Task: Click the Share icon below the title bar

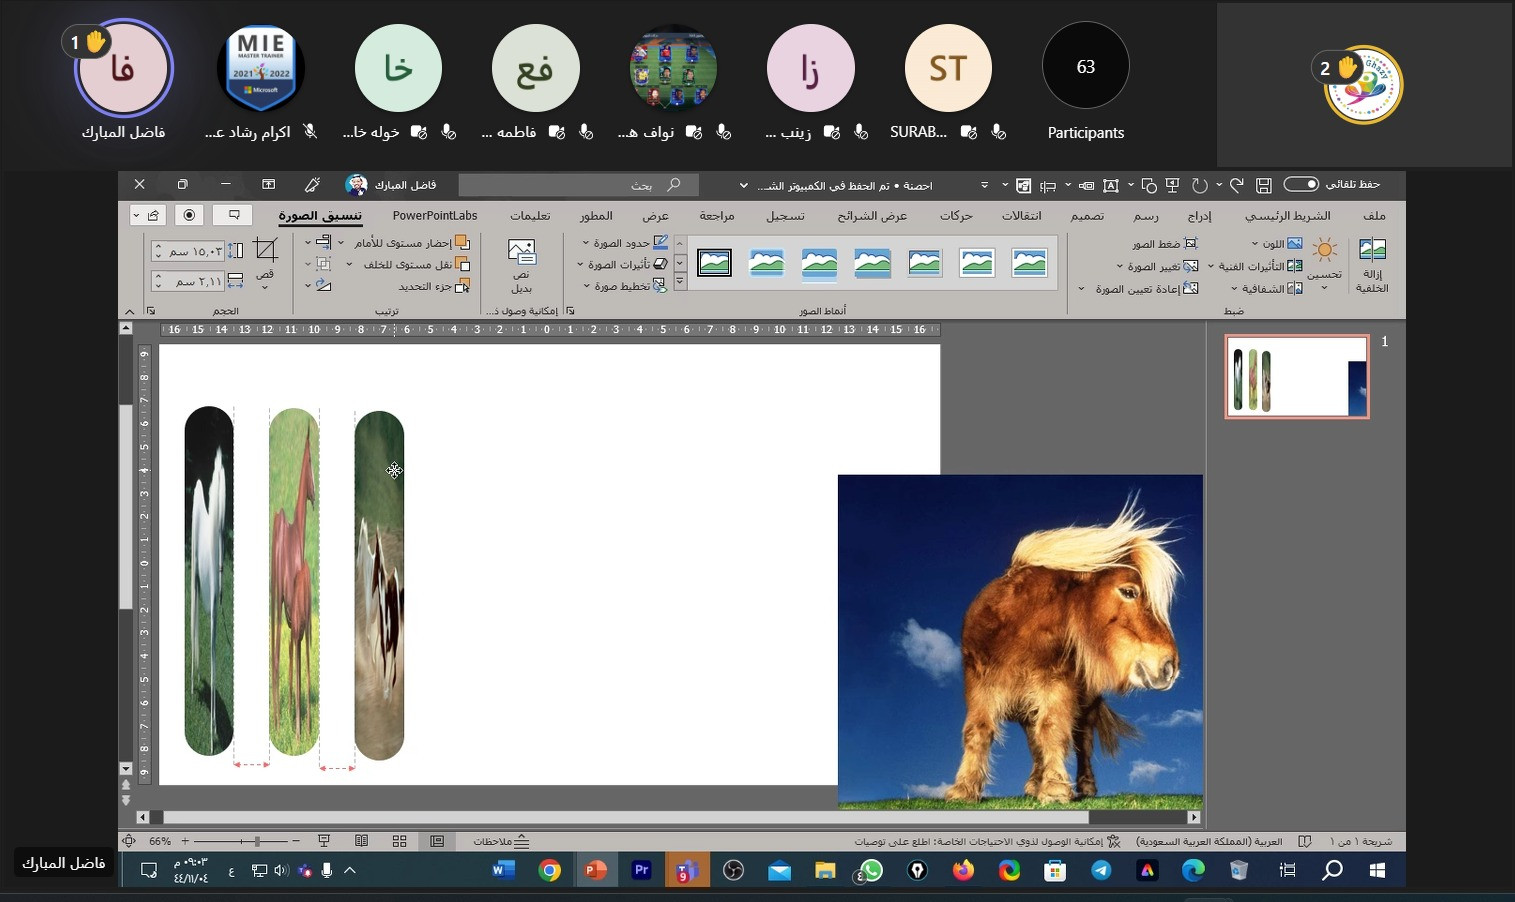Action: [153, 215]
